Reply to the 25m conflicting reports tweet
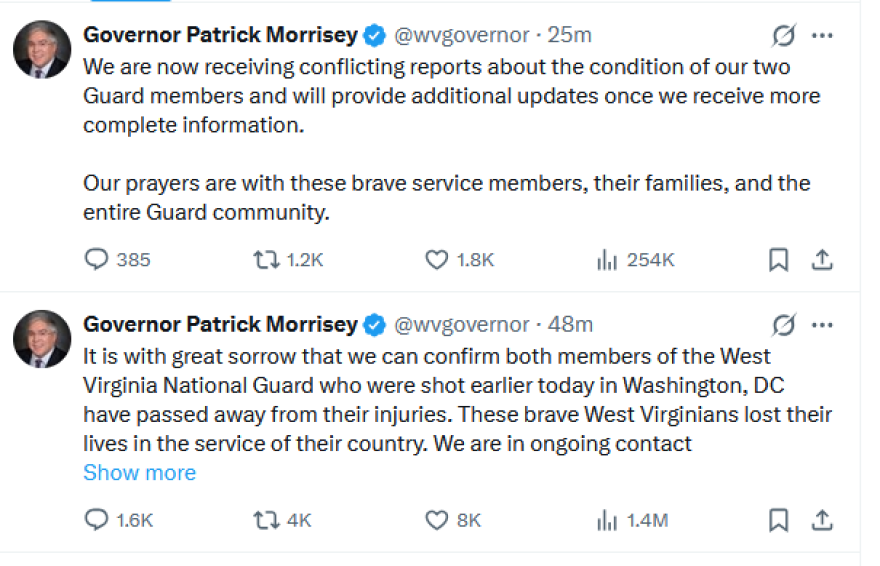880x566 pixels. click(x=96, y=260)
